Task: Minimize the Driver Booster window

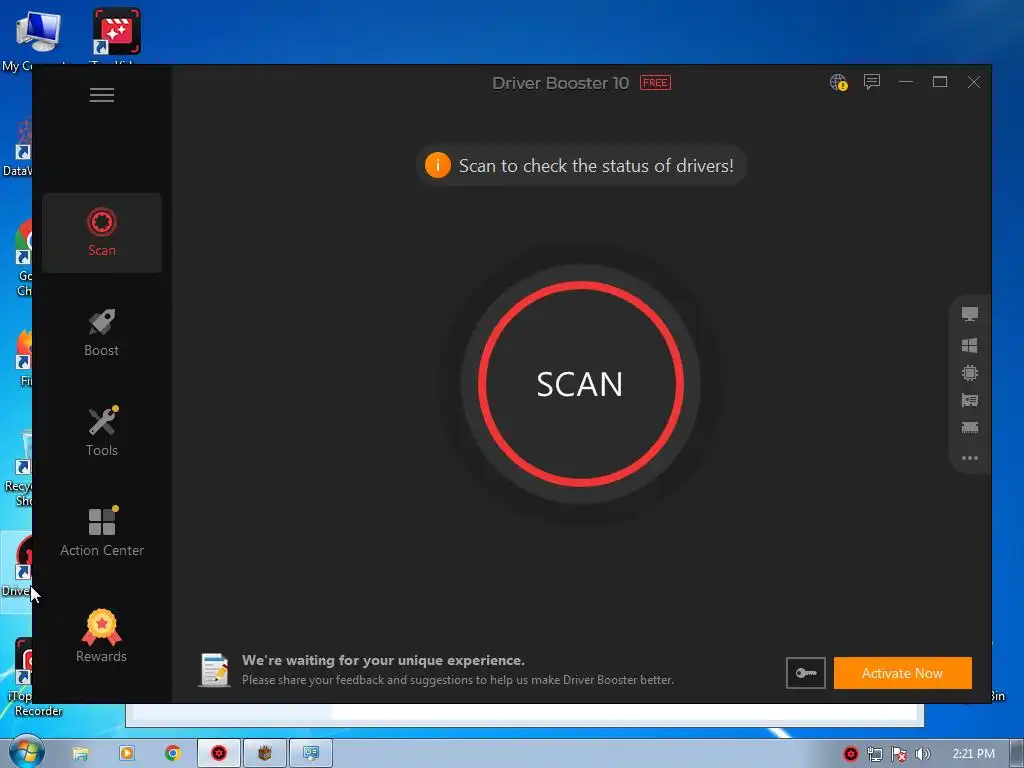Action: coord(906,82)
